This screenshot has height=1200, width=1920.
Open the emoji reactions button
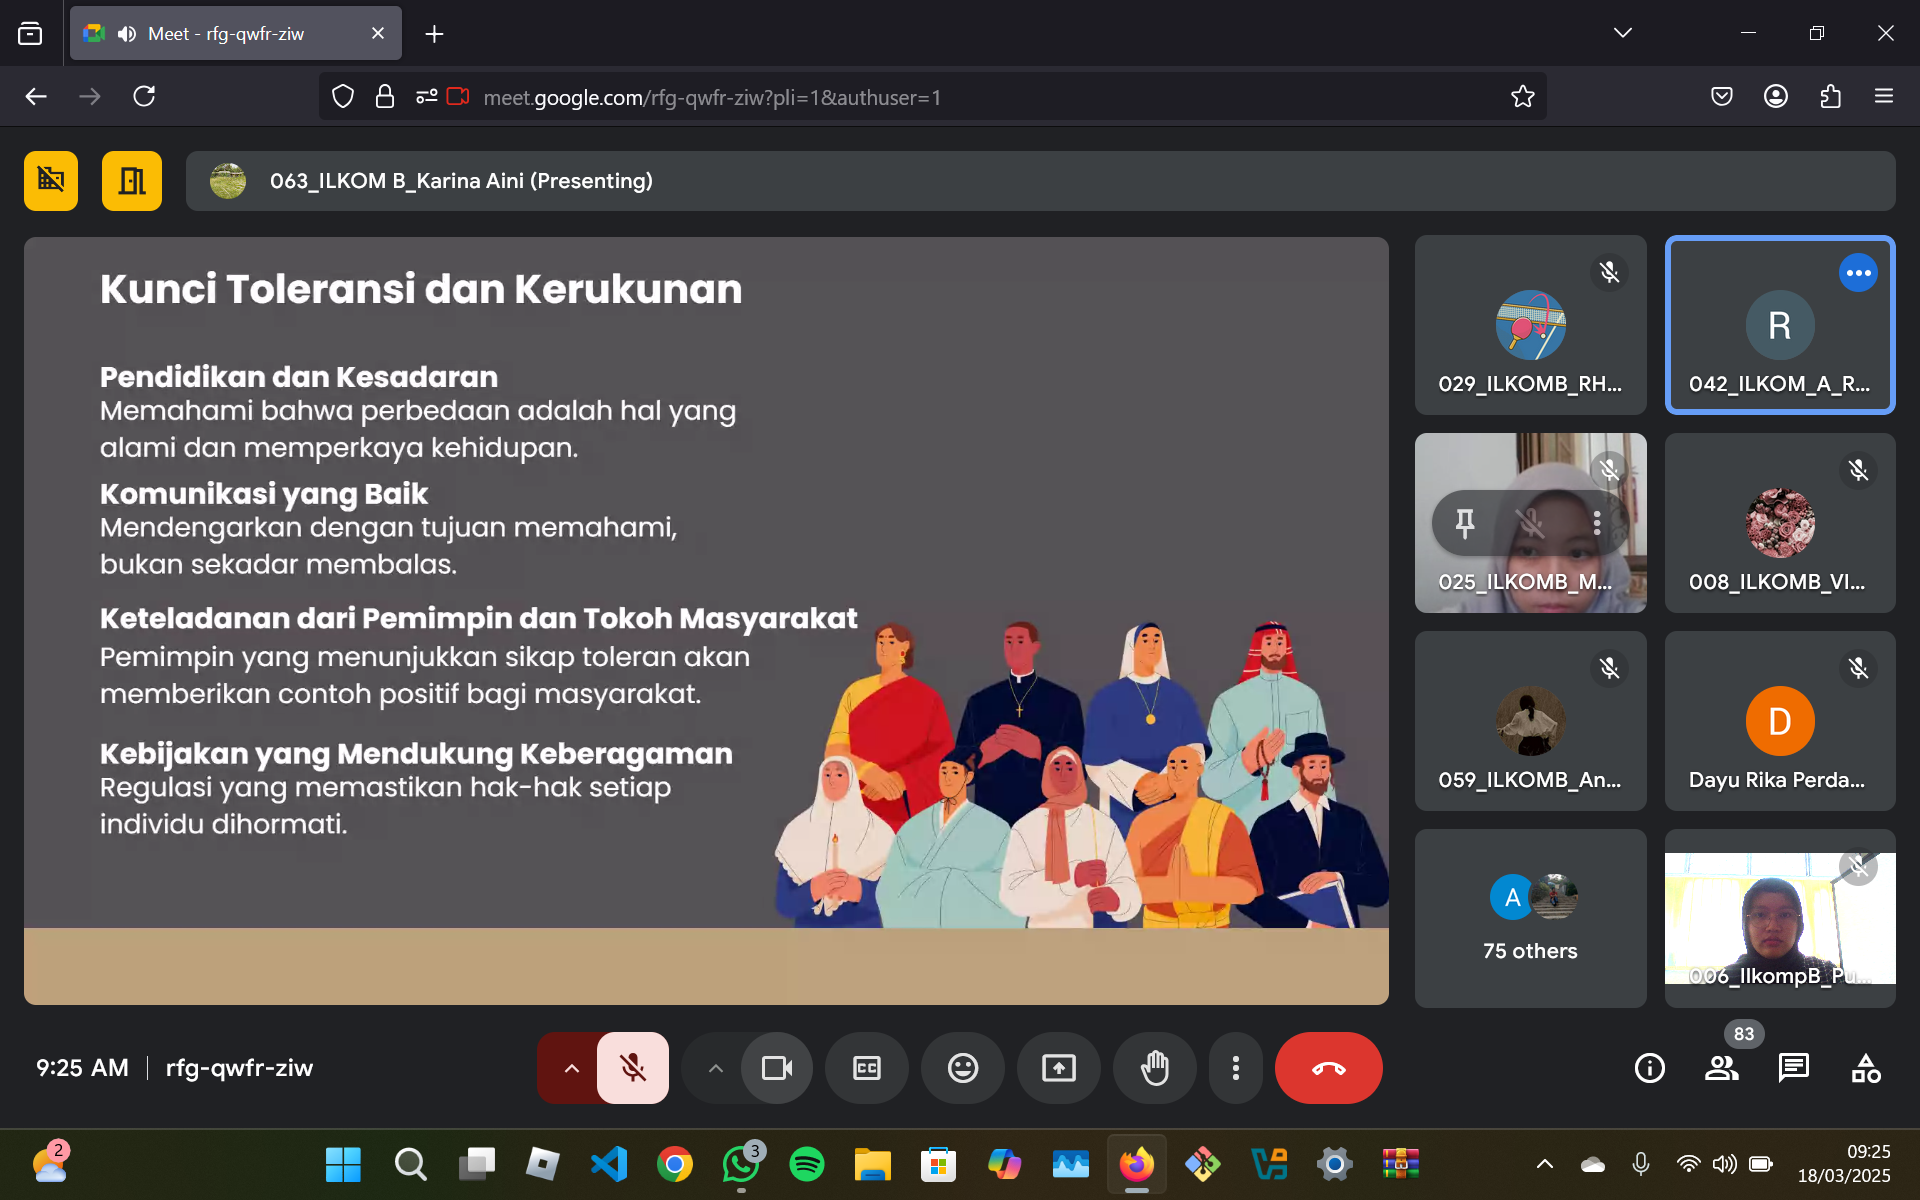coord(962,1068)
